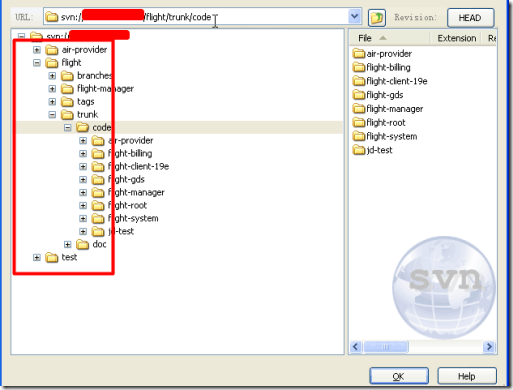
Task: Select the flight folder icon in tree
Action: pos(52,63)
